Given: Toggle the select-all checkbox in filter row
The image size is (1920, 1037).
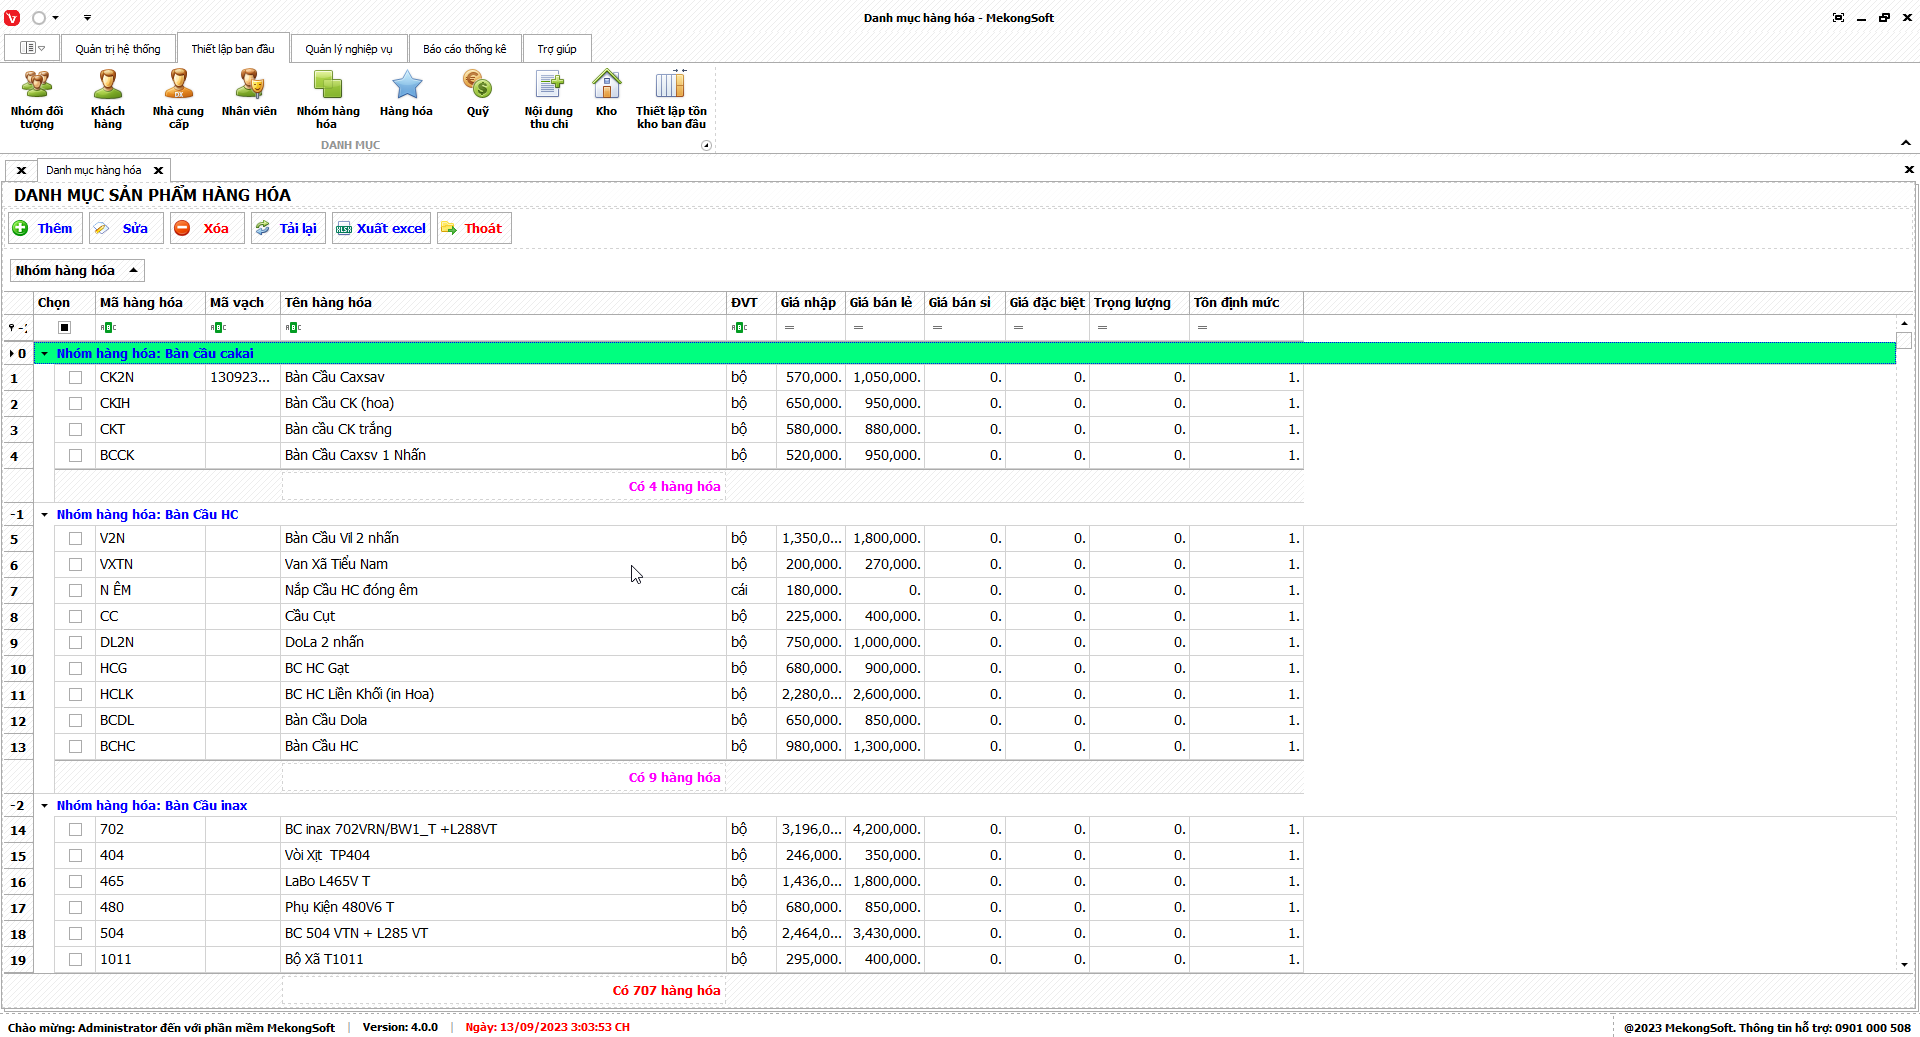Looking at the screenshot, I should tap(65, 328).
